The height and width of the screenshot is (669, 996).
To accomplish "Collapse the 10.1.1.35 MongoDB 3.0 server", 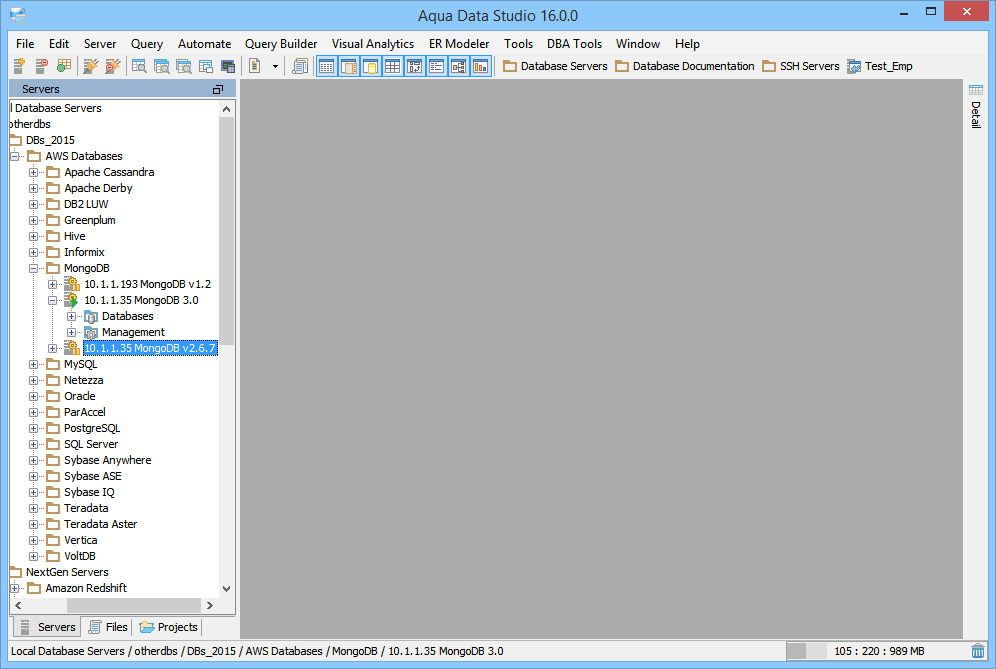I will click(53, 301).
